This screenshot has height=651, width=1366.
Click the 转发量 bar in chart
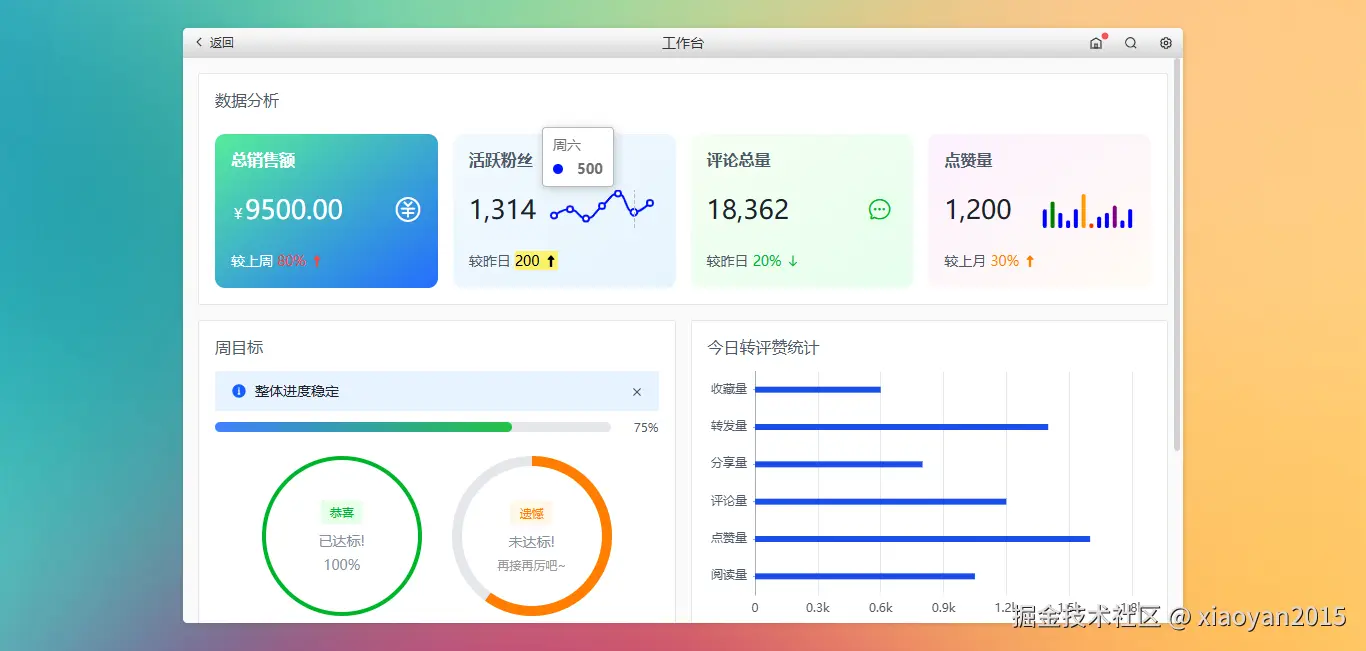(902, 427)
